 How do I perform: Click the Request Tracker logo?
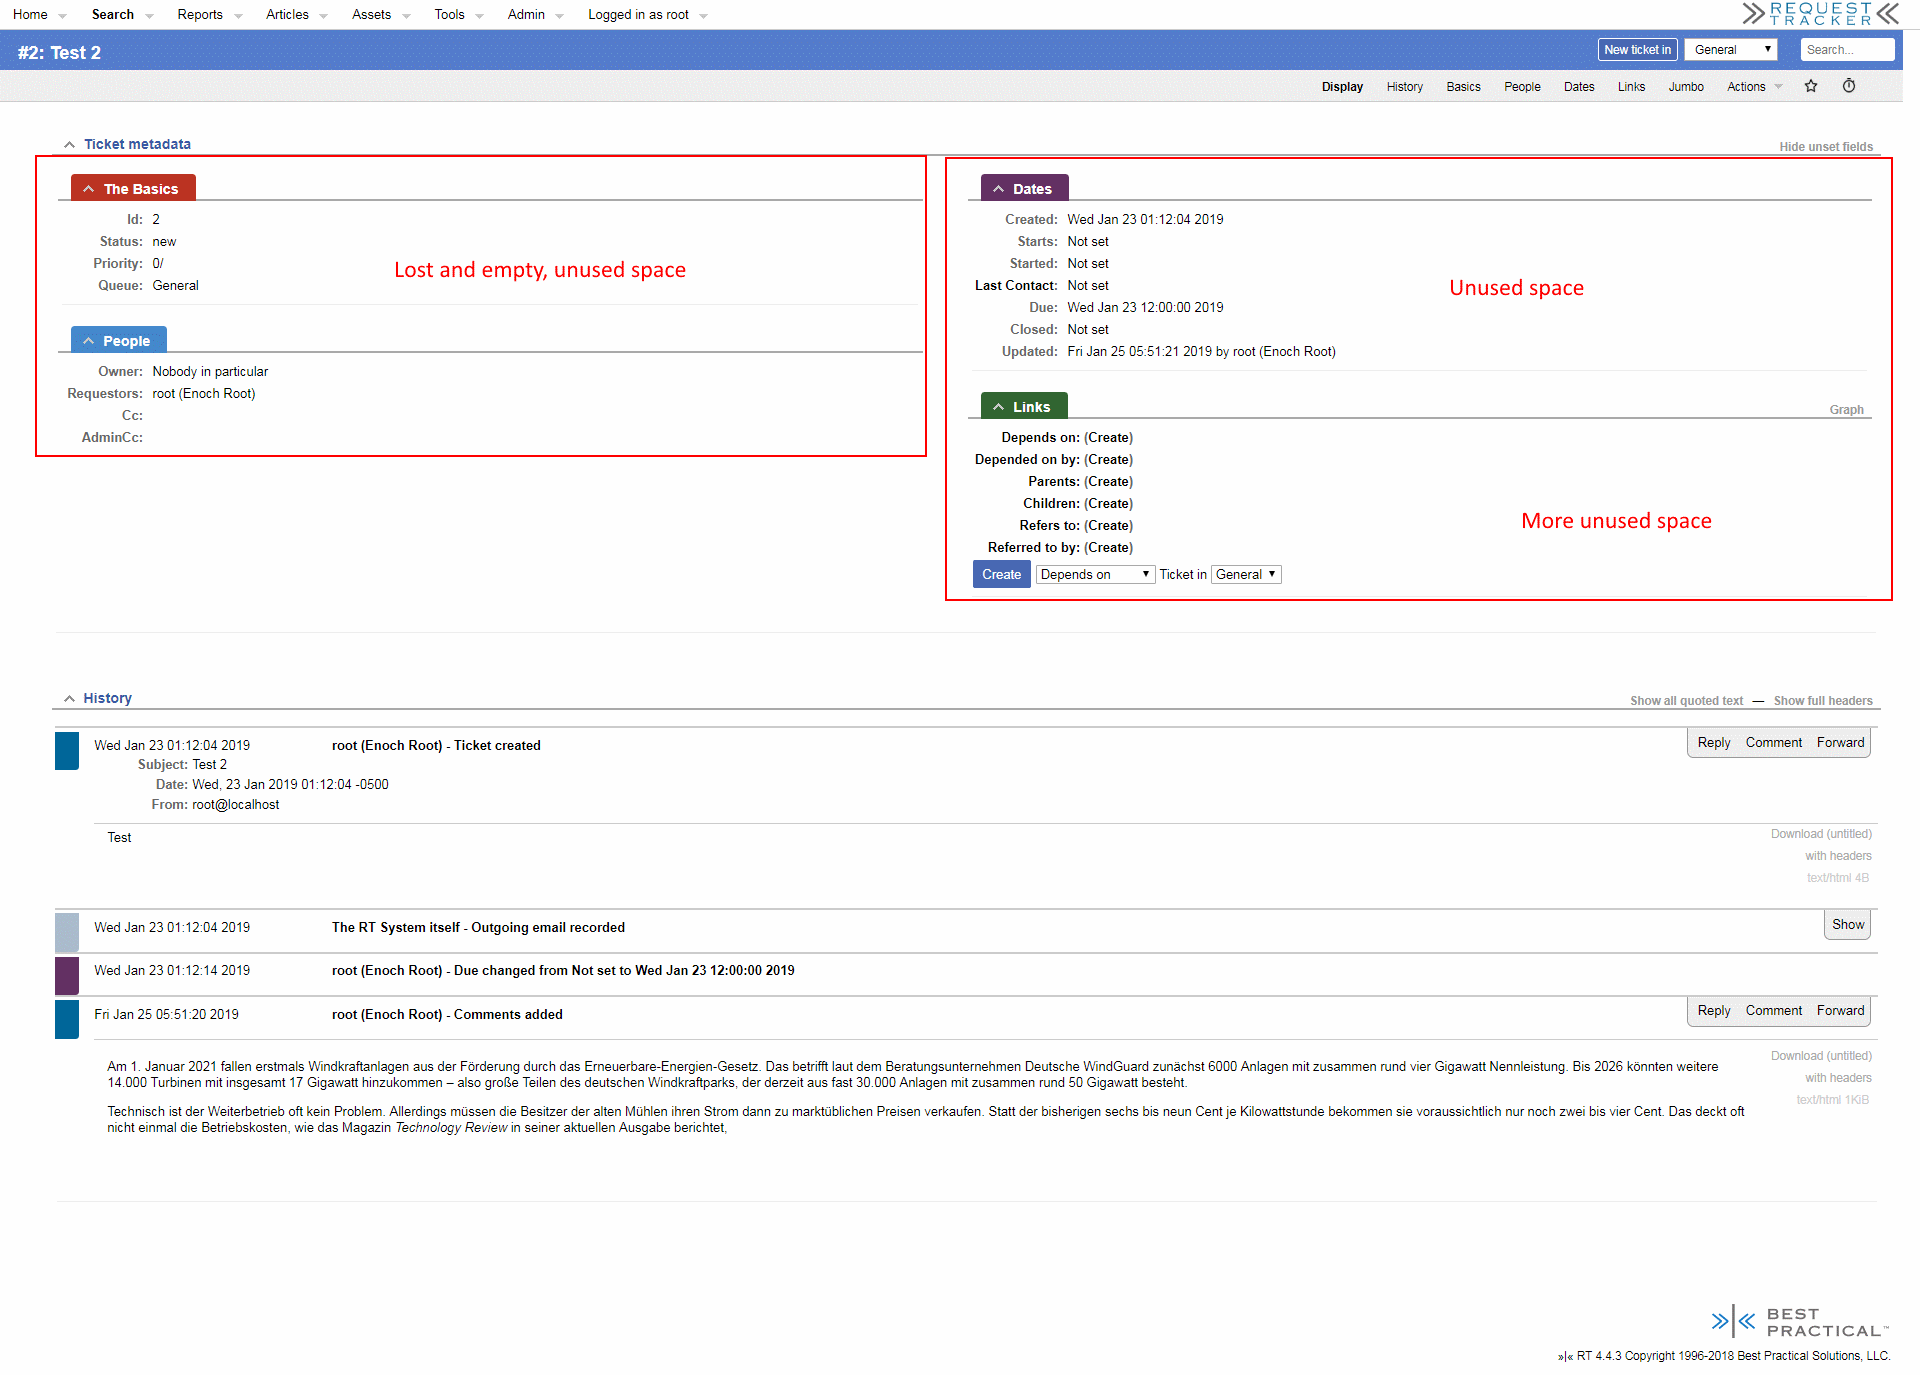[x=1820, y=14]
